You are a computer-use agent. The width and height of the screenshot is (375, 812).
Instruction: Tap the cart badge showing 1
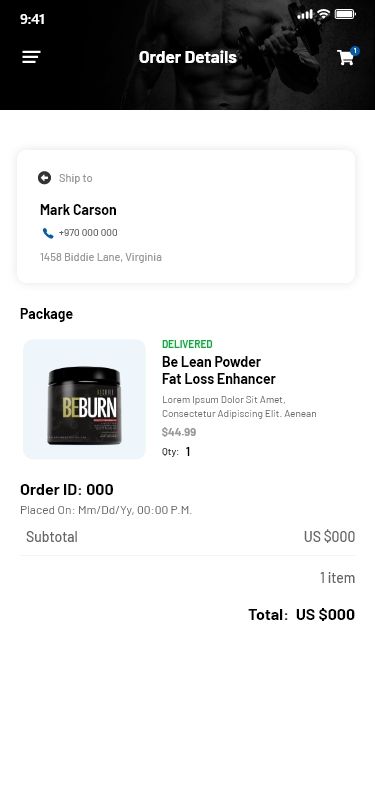coord(355,51)
